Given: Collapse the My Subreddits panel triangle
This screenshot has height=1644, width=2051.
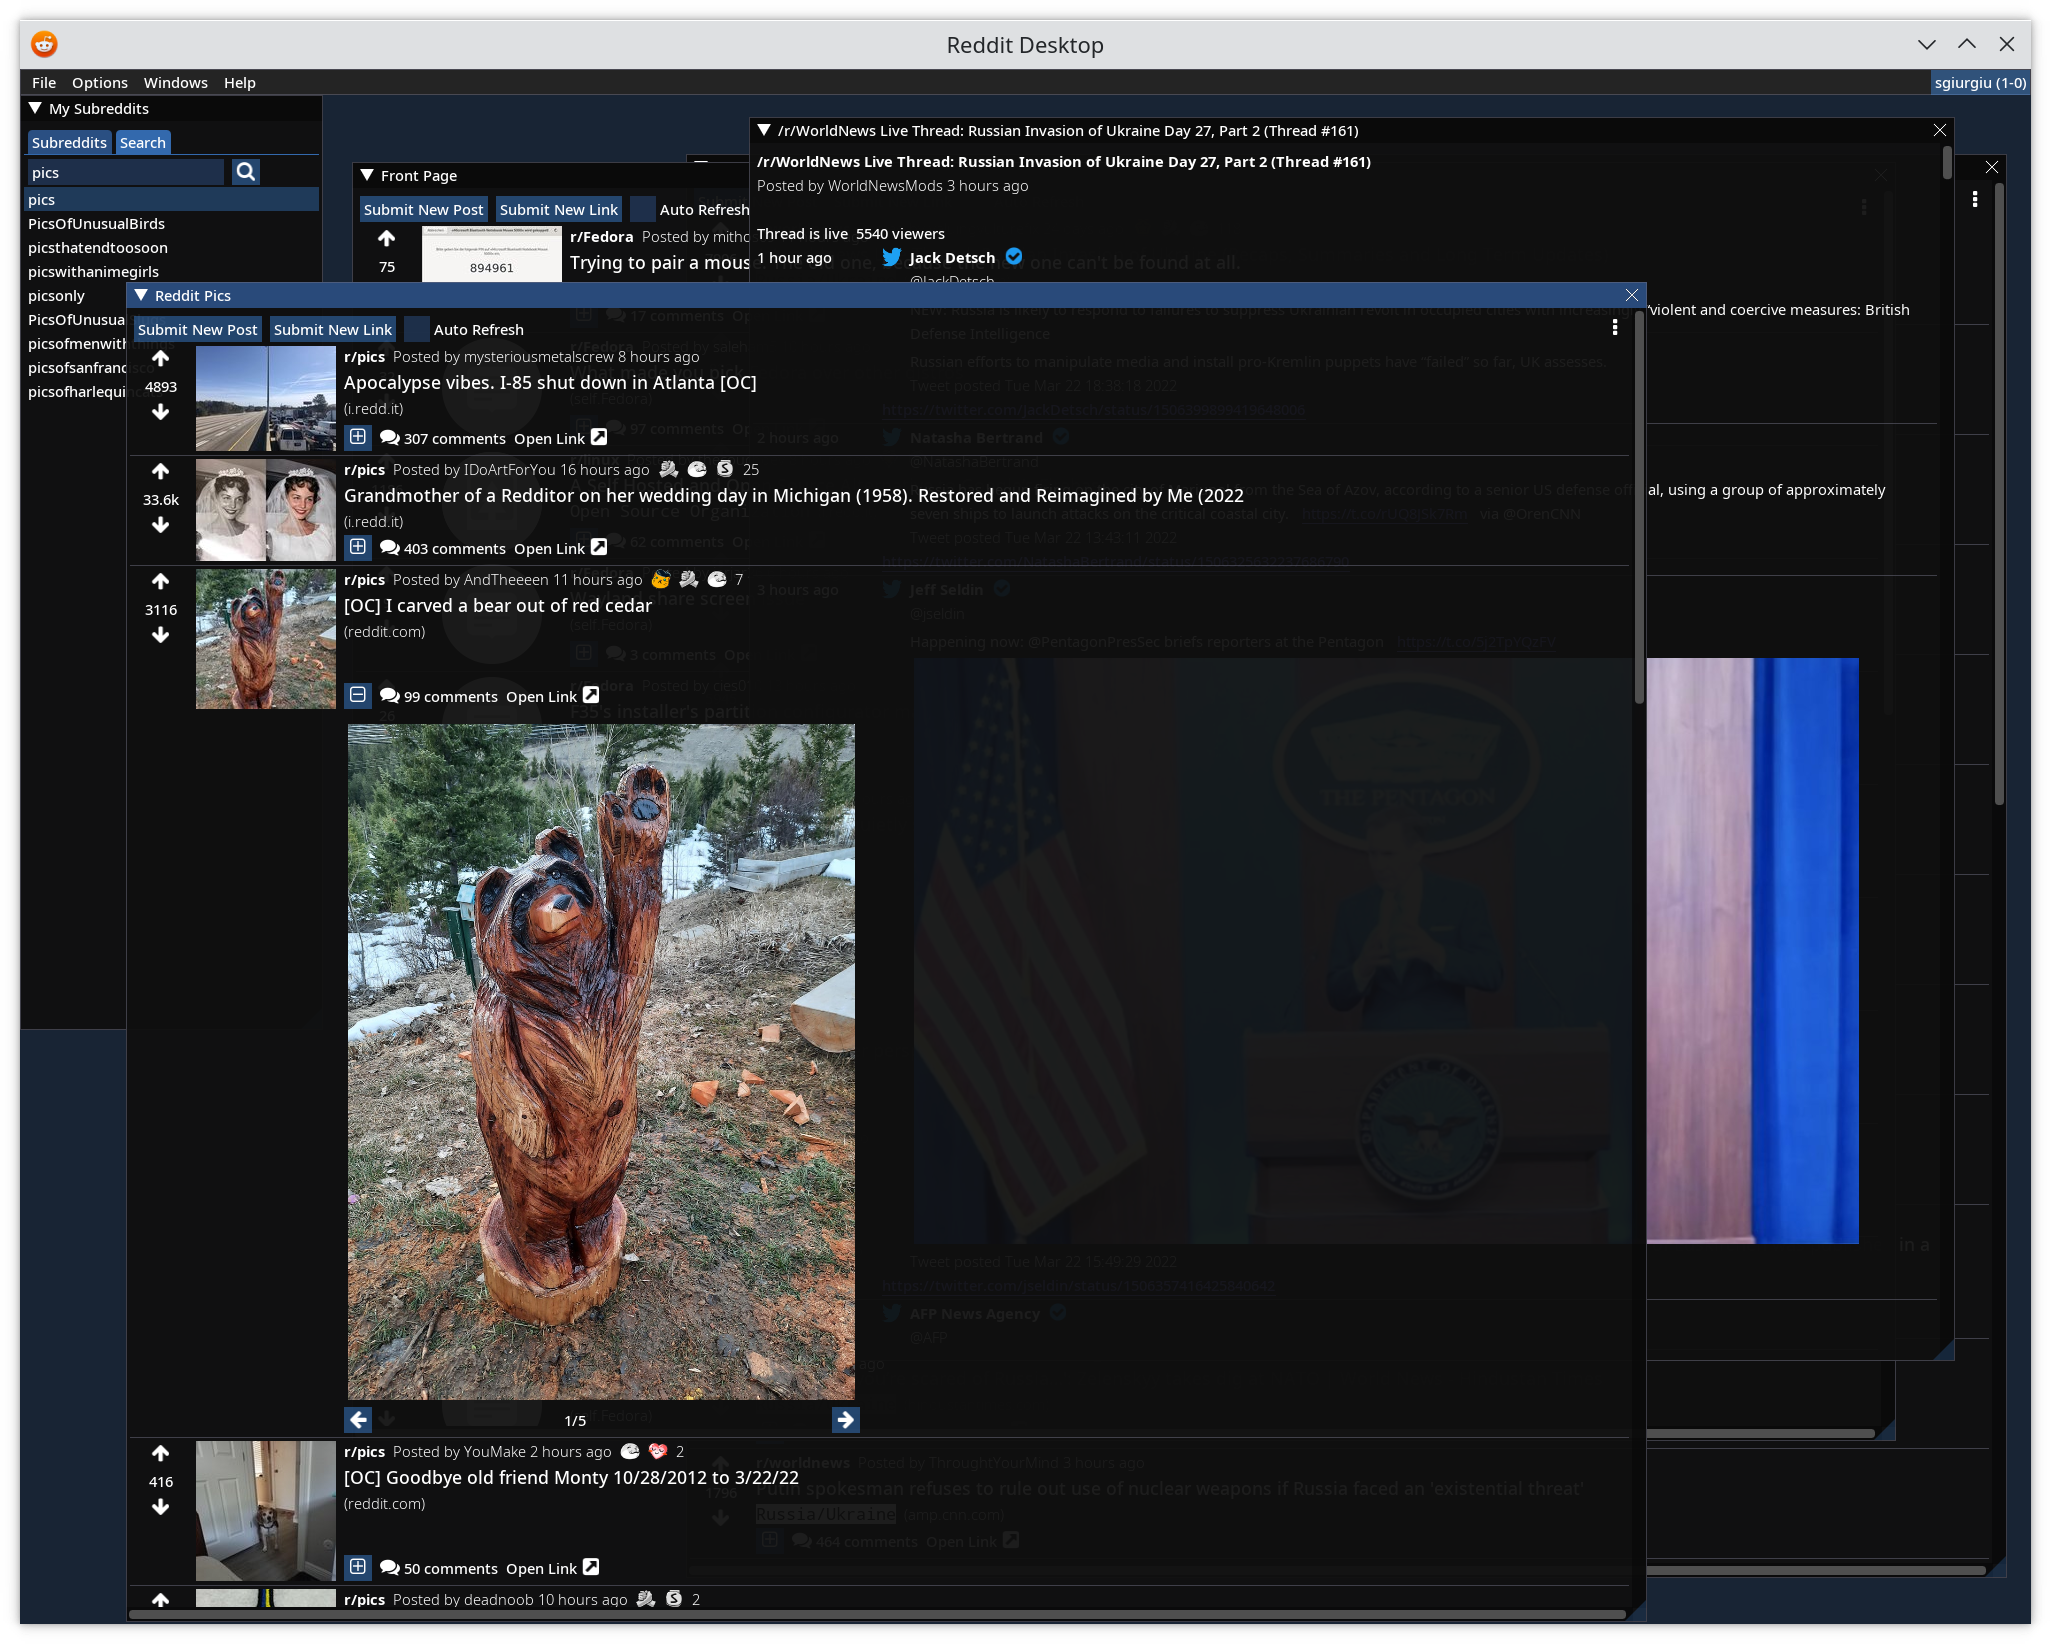Looking at the screenshot, I should [x=36, y=108].
